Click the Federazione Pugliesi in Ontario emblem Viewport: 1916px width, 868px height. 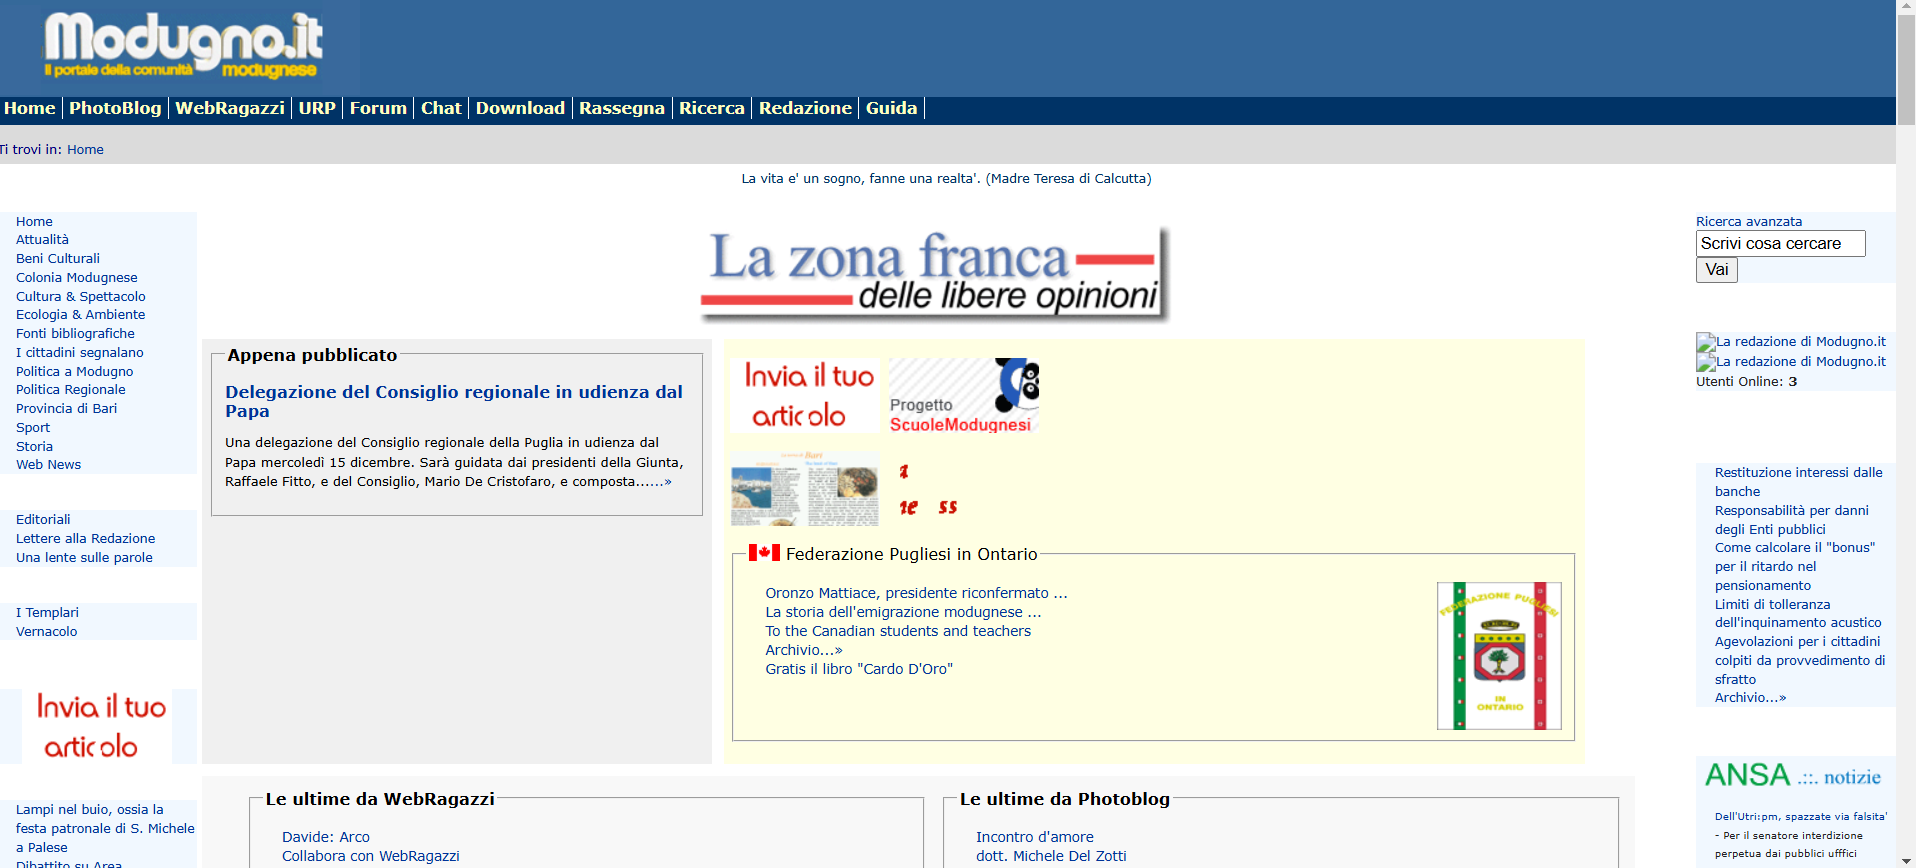[1499, 656]
